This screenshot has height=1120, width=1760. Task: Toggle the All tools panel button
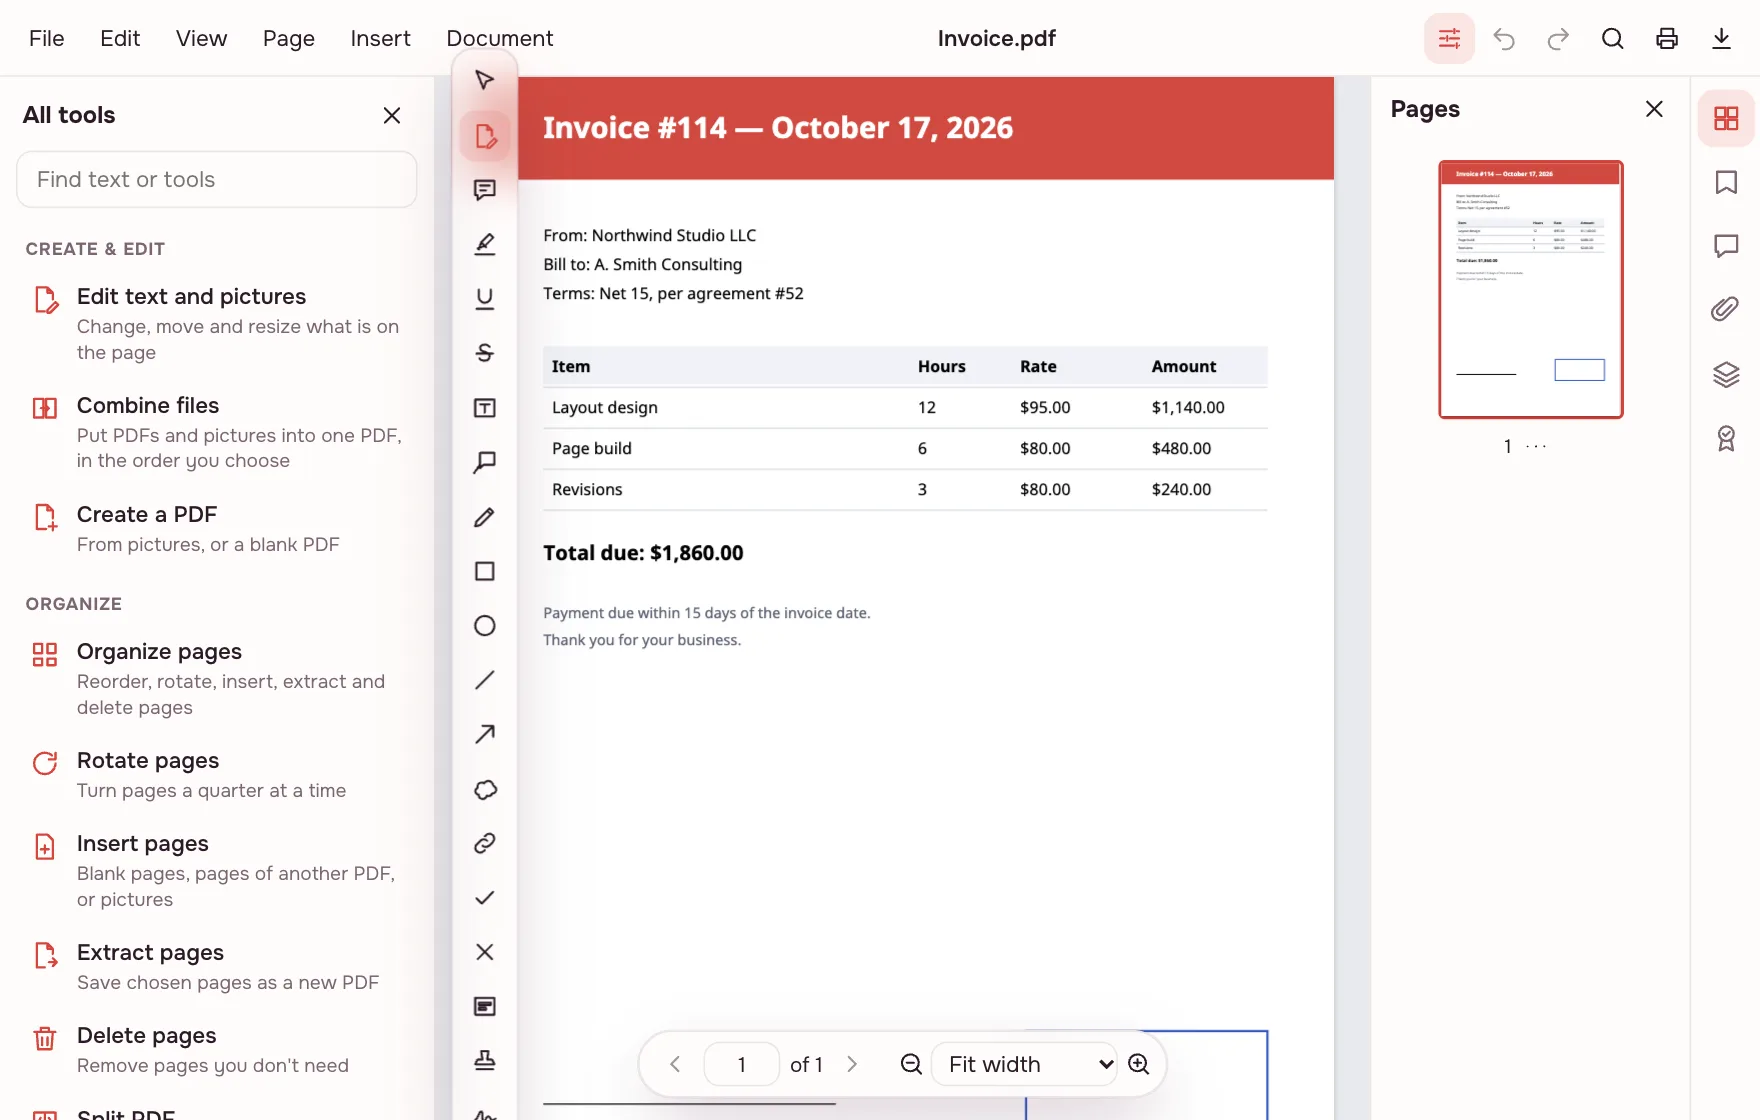1449,38
